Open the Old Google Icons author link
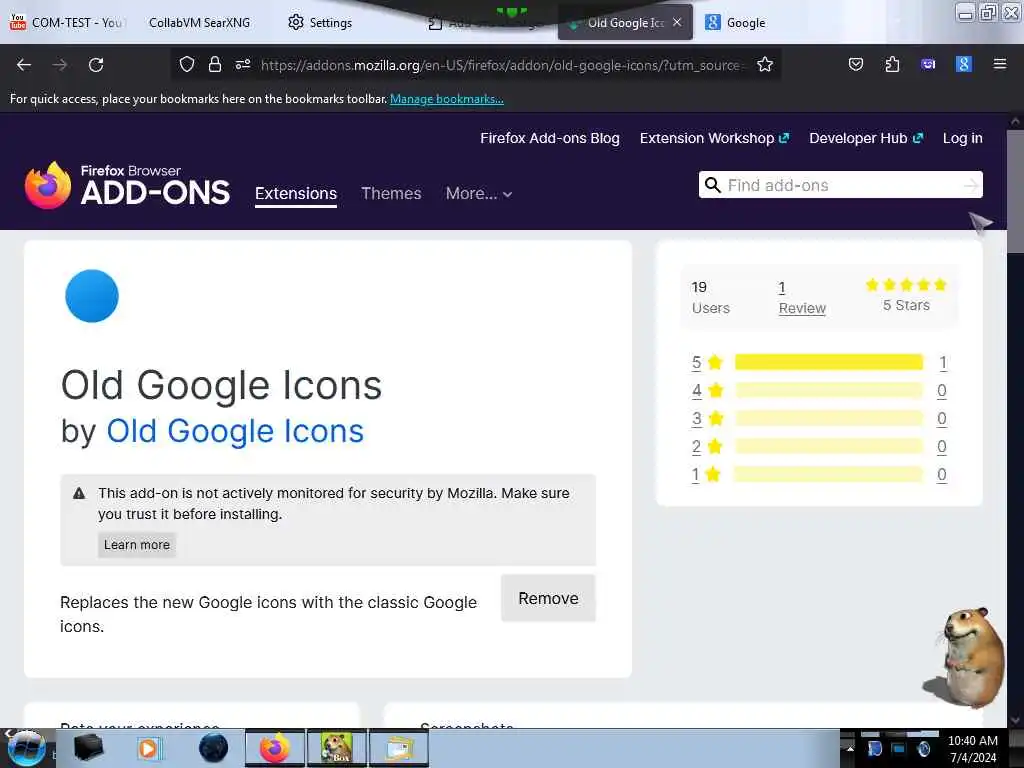 point(235,431)
